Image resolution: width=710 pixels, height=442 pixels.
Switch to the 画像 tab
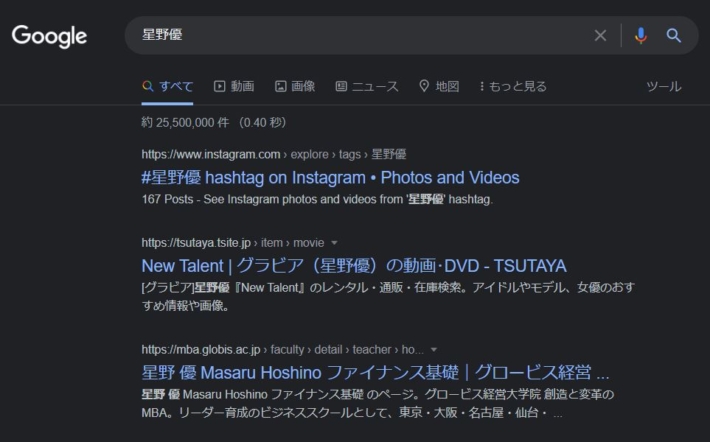[x=295, y=86]
